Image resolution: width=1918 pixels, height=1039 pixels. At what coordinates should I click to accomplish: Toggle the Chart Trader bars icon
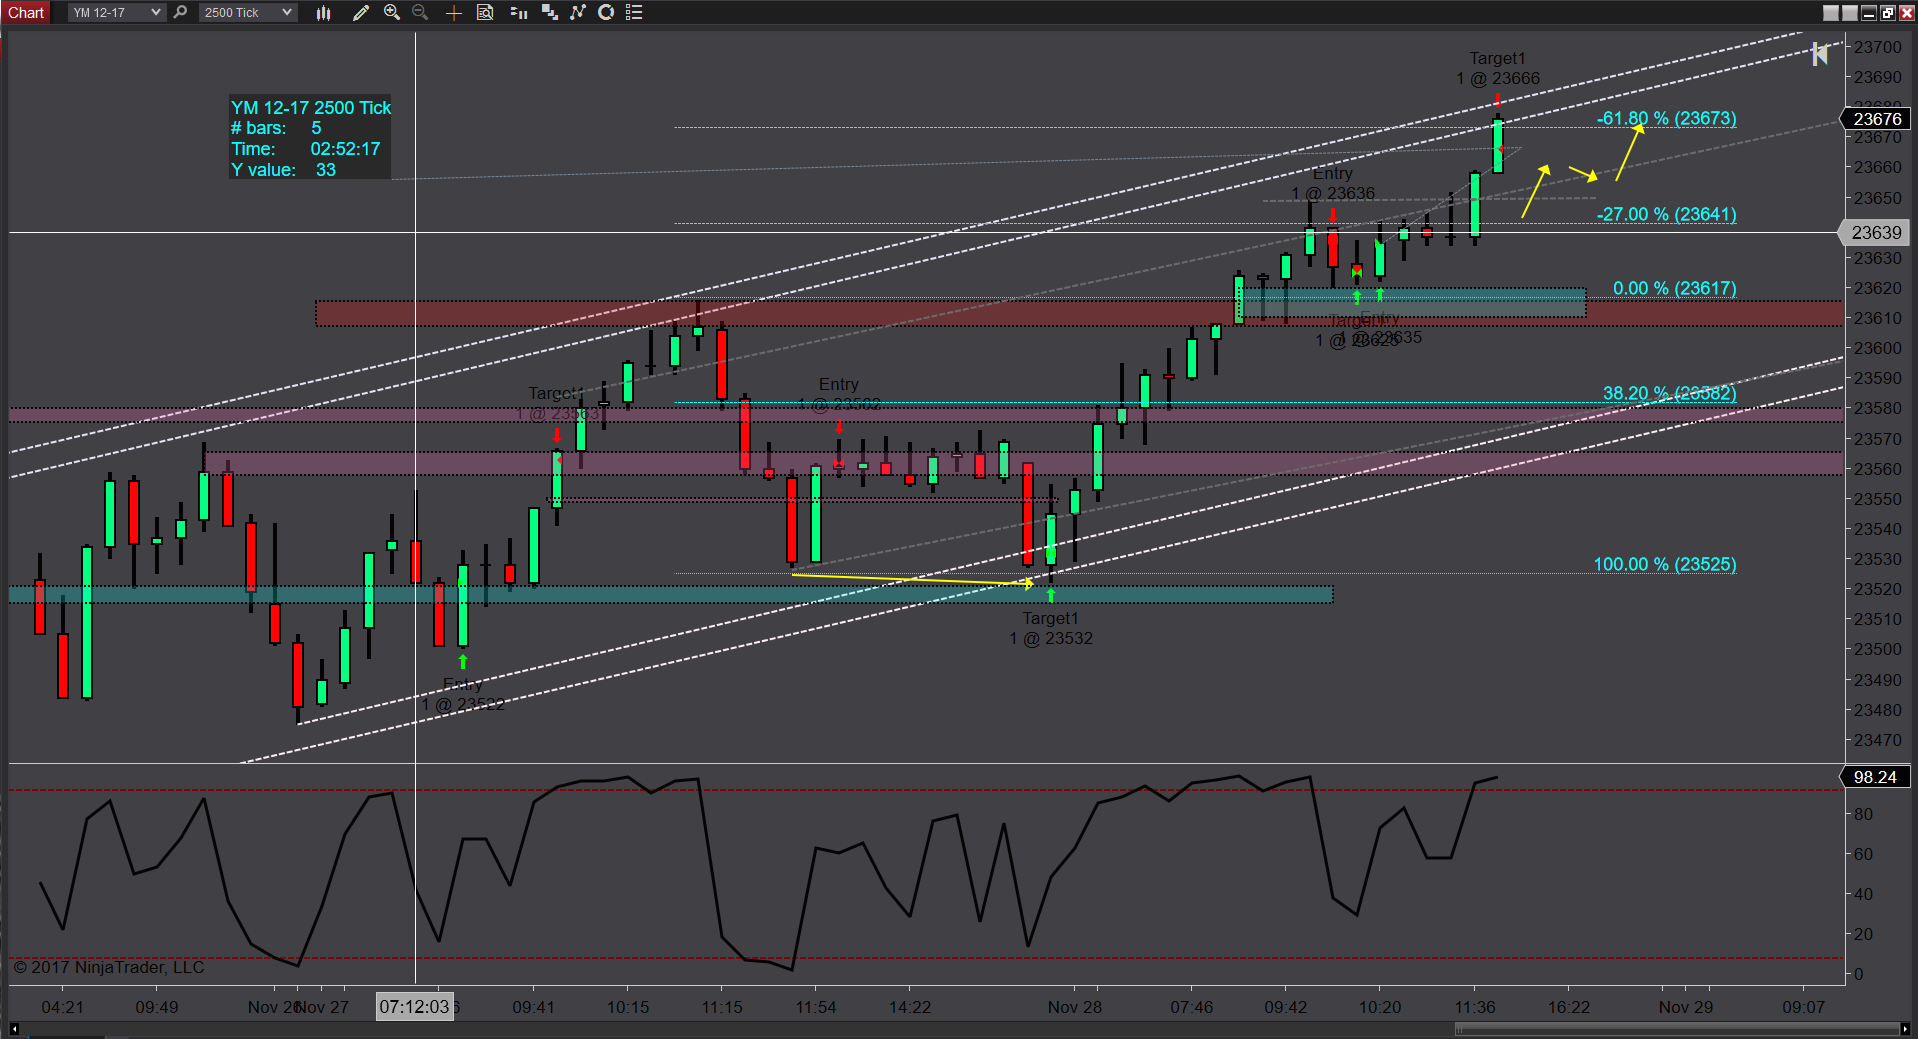coord(518,12)
